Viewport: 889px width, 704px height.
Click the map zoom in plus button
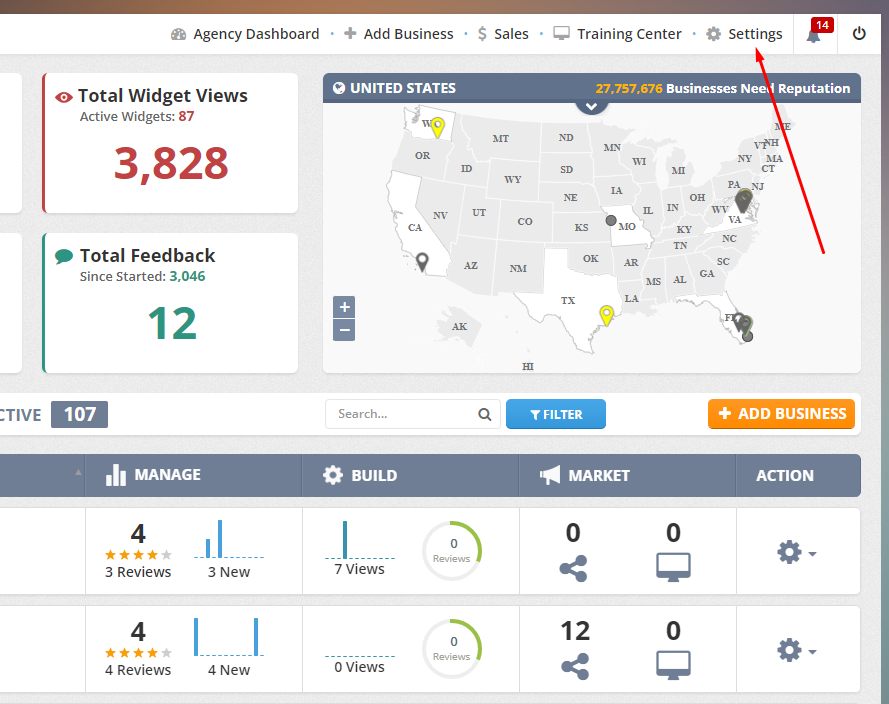coord(344,307)
